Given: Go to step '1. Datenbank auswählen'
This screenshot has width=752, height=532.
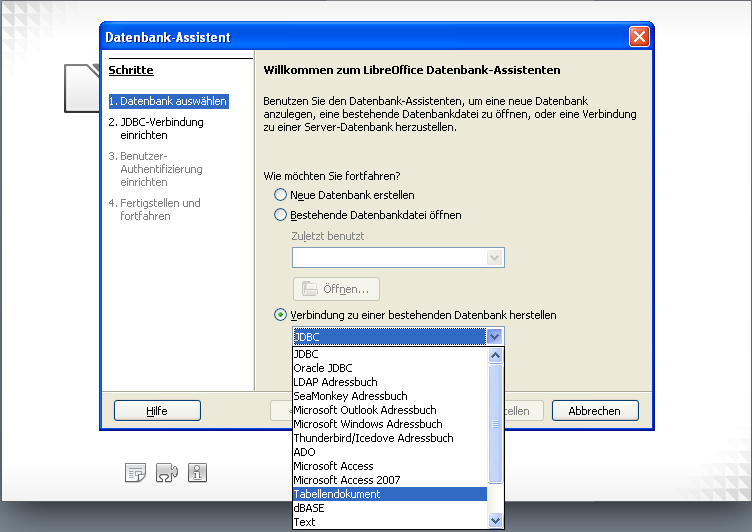Looking at the screenshot, I should tap(168, 101).
